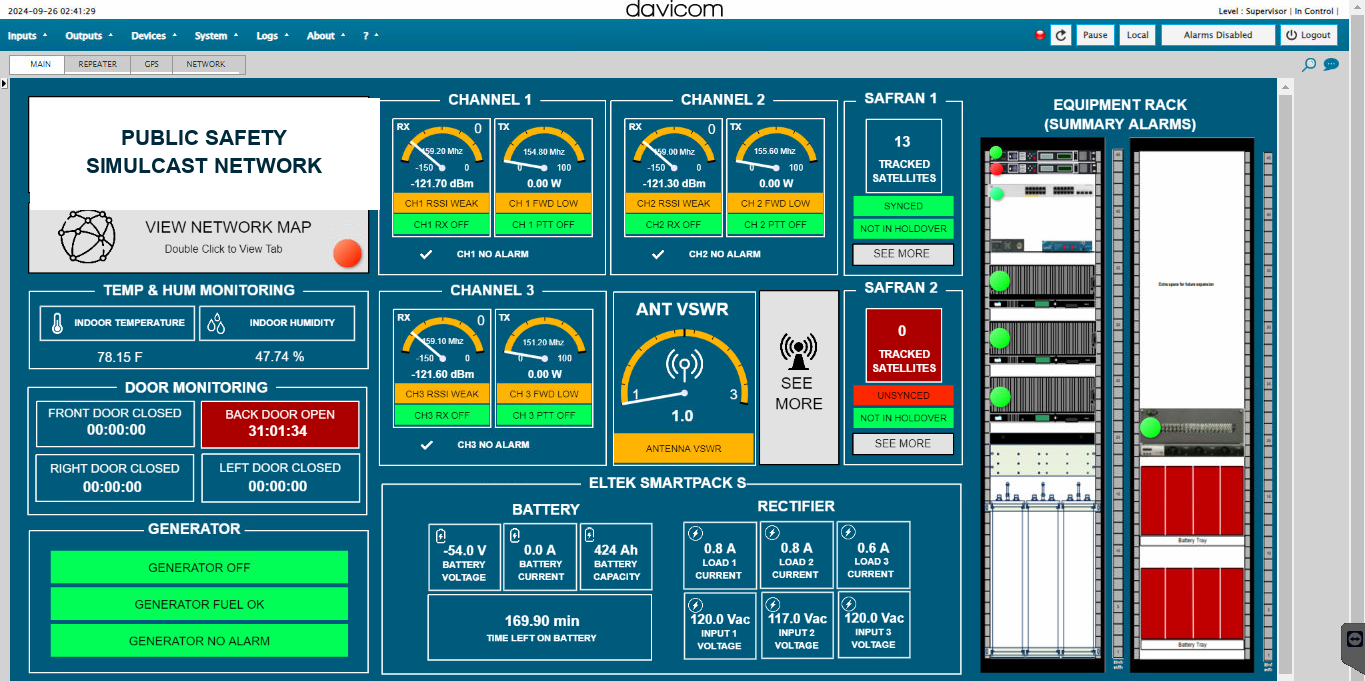The height and width of the screenshot is (681, 1365).
Task: Expand the Inputs dropdown menu
Action: click(26, 36)
